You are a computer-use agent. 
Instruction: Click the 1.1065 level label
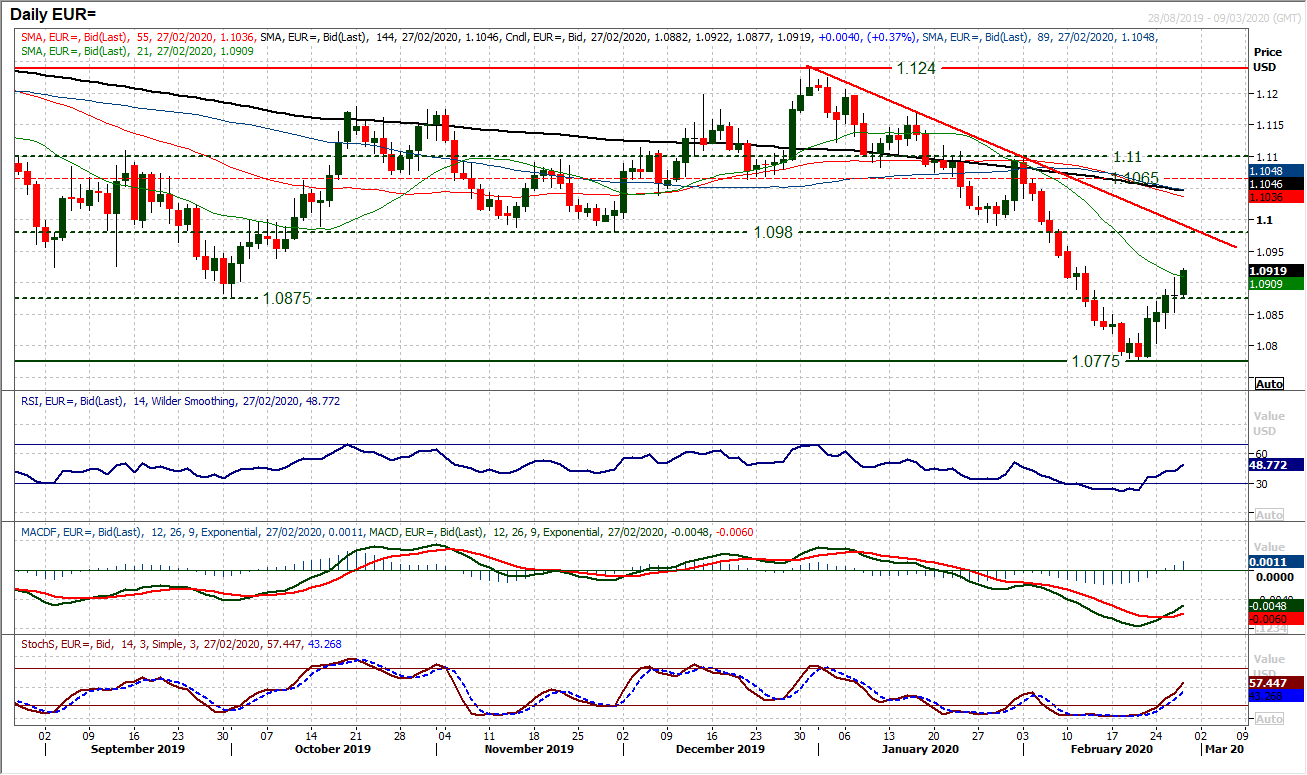pyautogui.click(x=1137, y=177)
